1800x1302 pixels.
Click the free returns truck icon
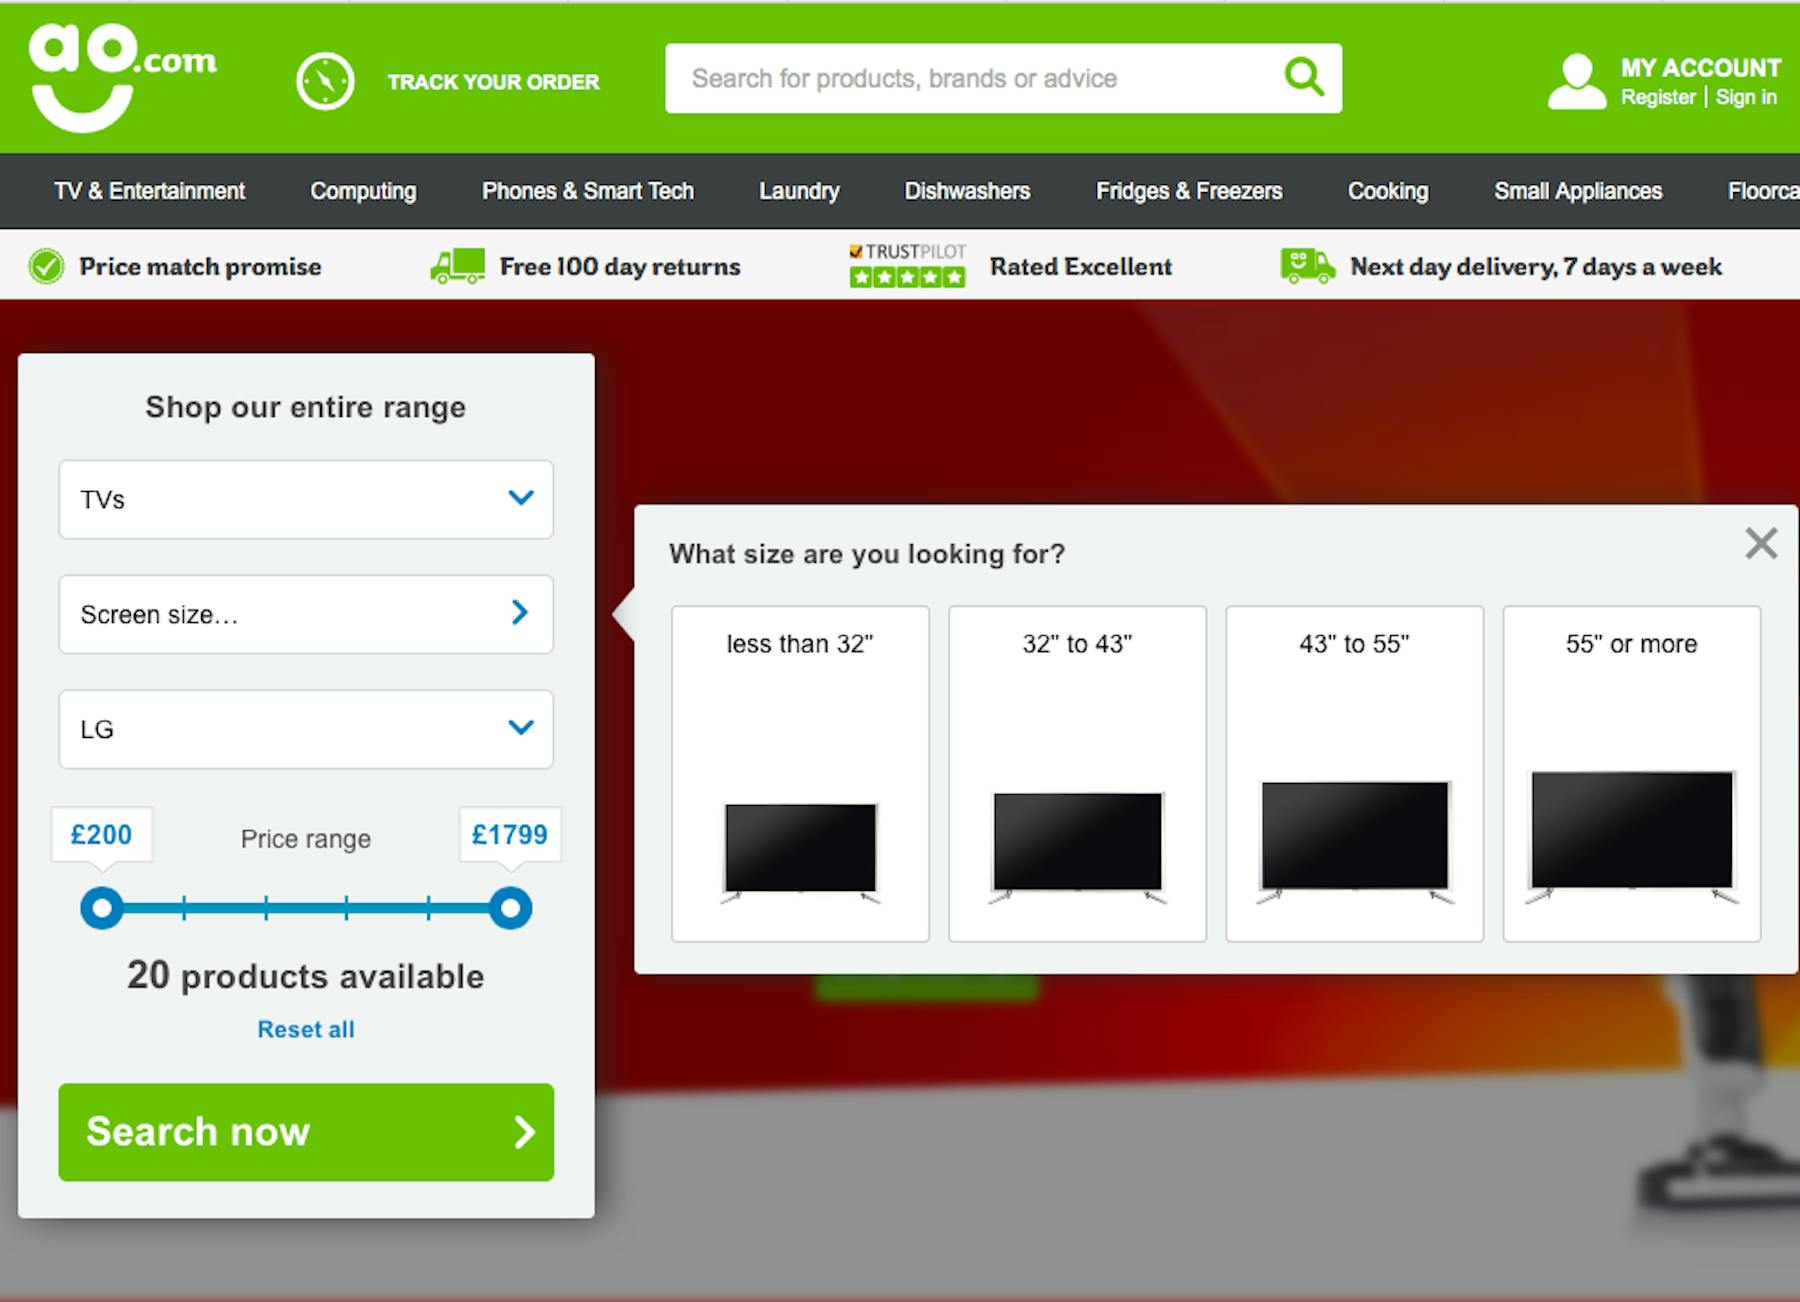tap(458, 266)
